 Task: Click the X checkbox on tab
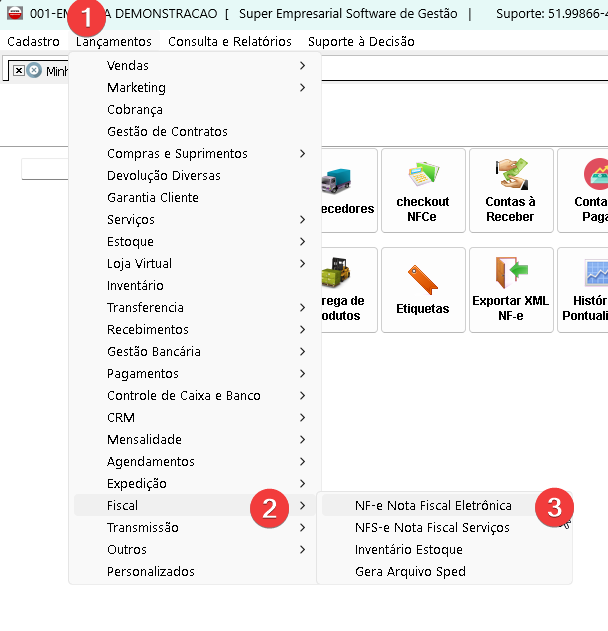19,71
